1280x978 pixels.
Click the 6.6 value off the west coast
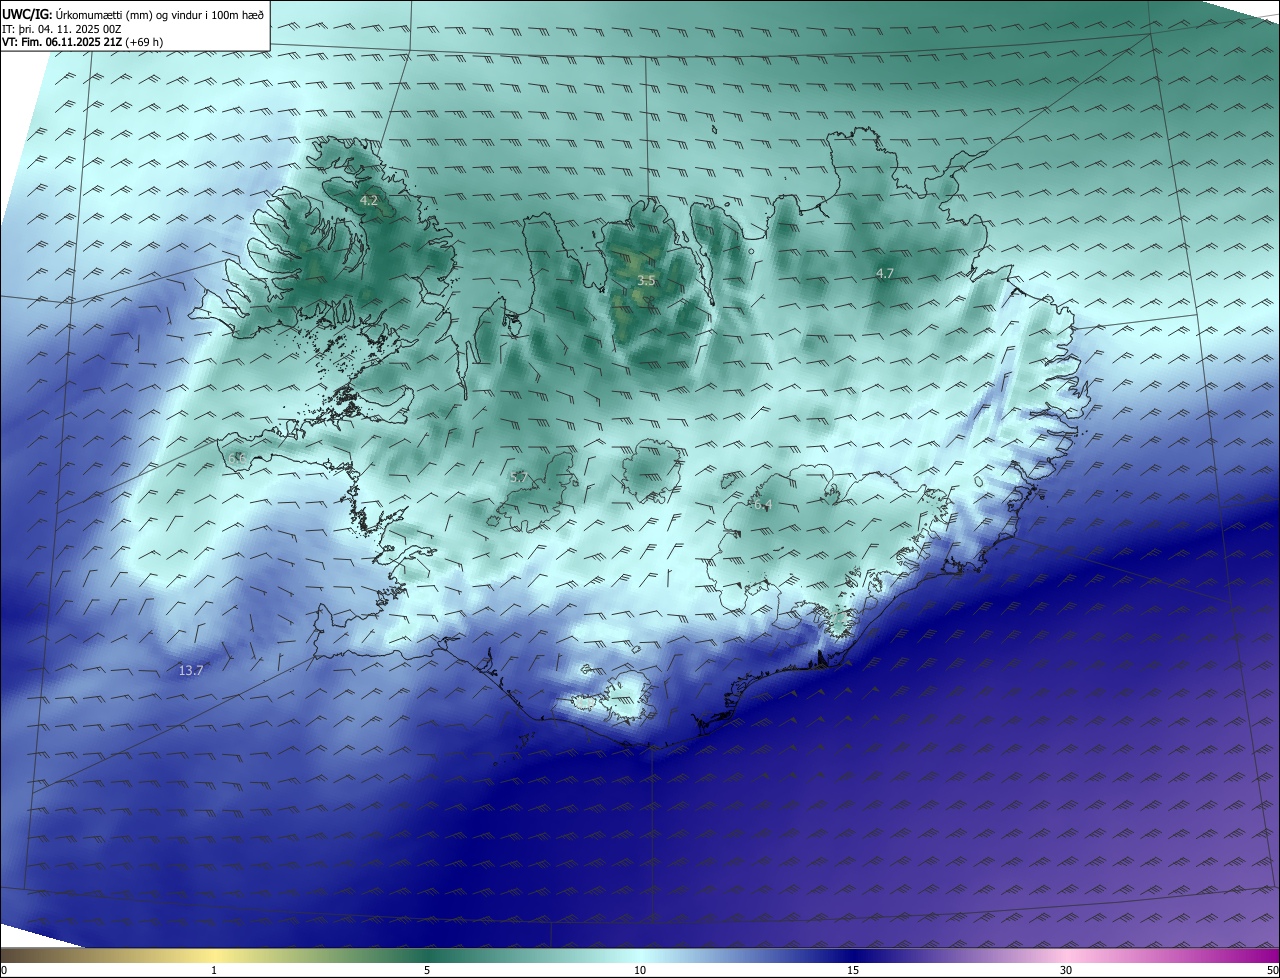(x=237, y=458)
